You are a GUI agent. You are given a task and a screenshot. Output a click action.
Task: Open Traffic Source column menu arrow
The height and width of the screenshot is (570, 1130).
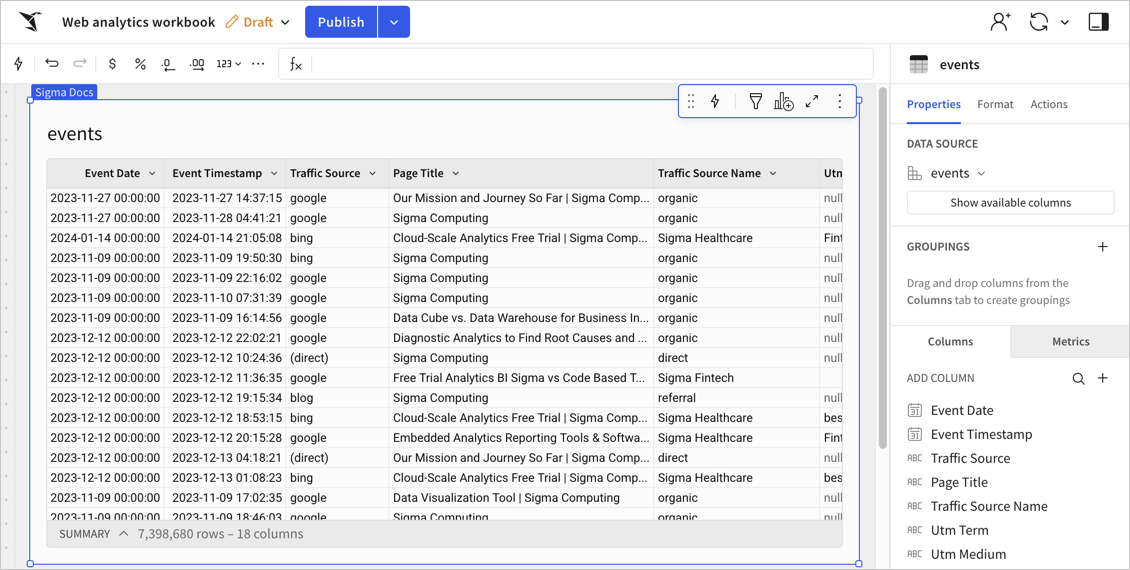click(373, 174)
